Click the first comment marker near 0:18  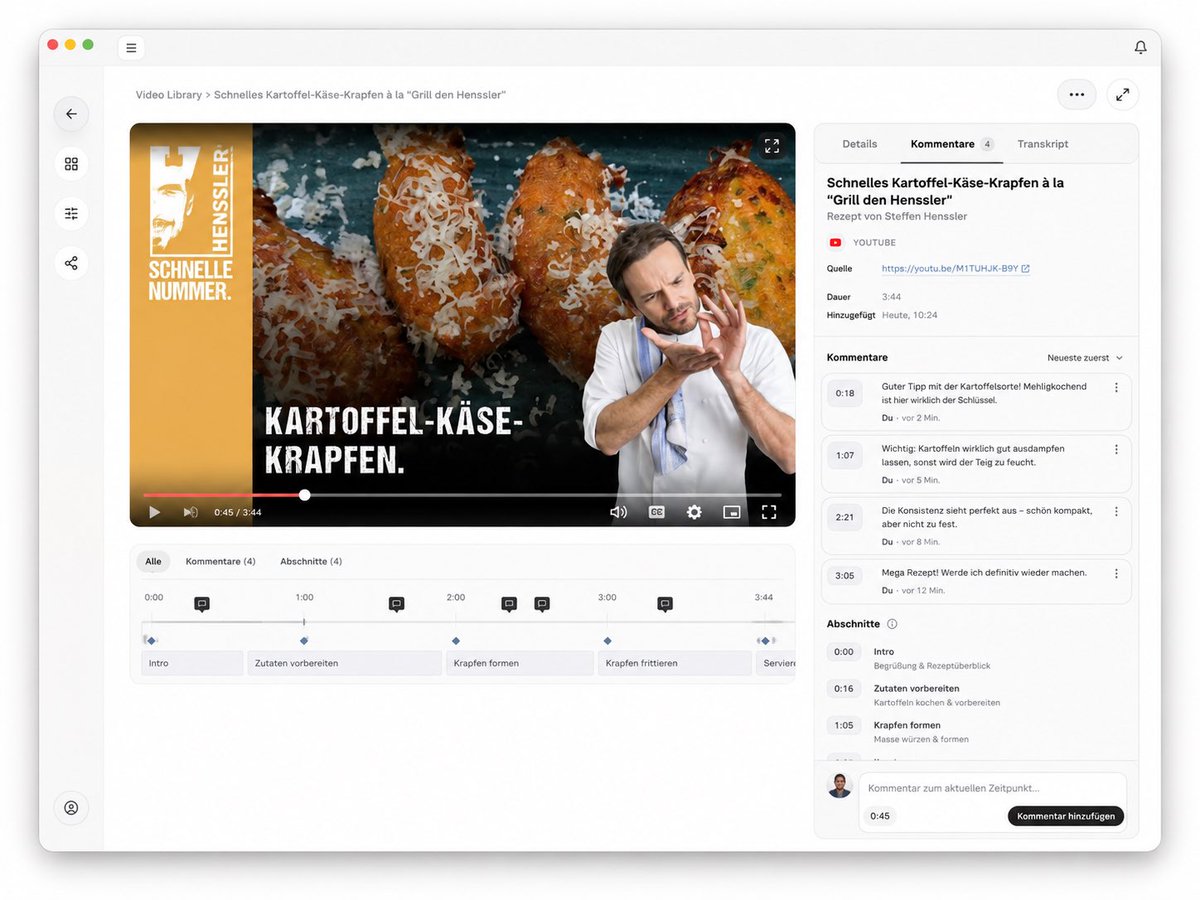tap(202, 604)
